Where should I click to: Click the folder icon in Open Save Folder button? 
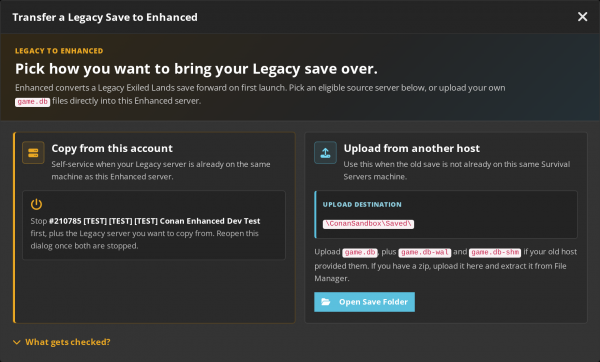point(326,302)
